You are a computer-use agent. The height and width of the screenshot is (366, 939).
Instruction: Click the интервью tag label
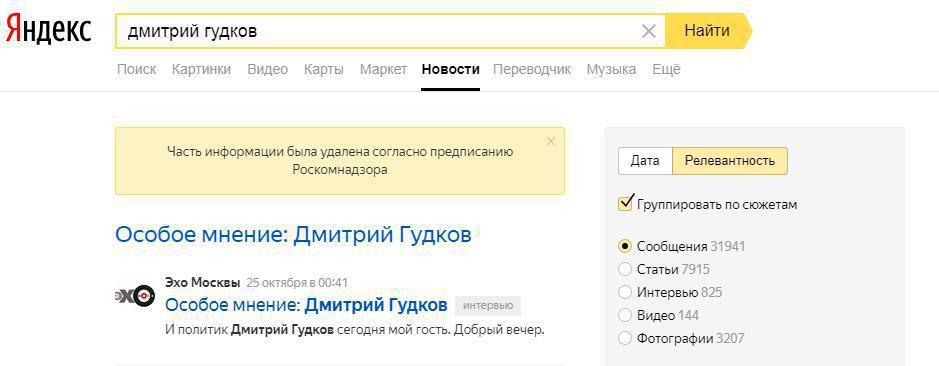[488, 305]
